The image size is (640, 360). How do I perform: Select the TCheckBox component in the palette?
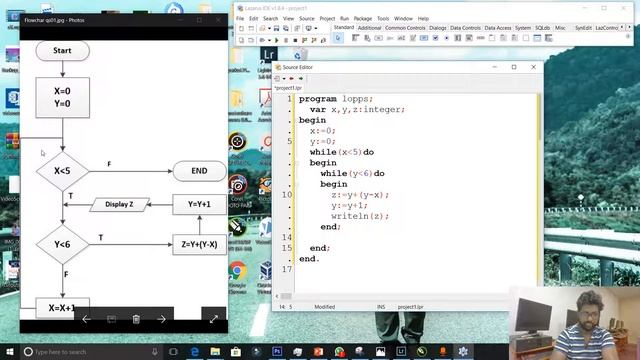click(436, 38)
